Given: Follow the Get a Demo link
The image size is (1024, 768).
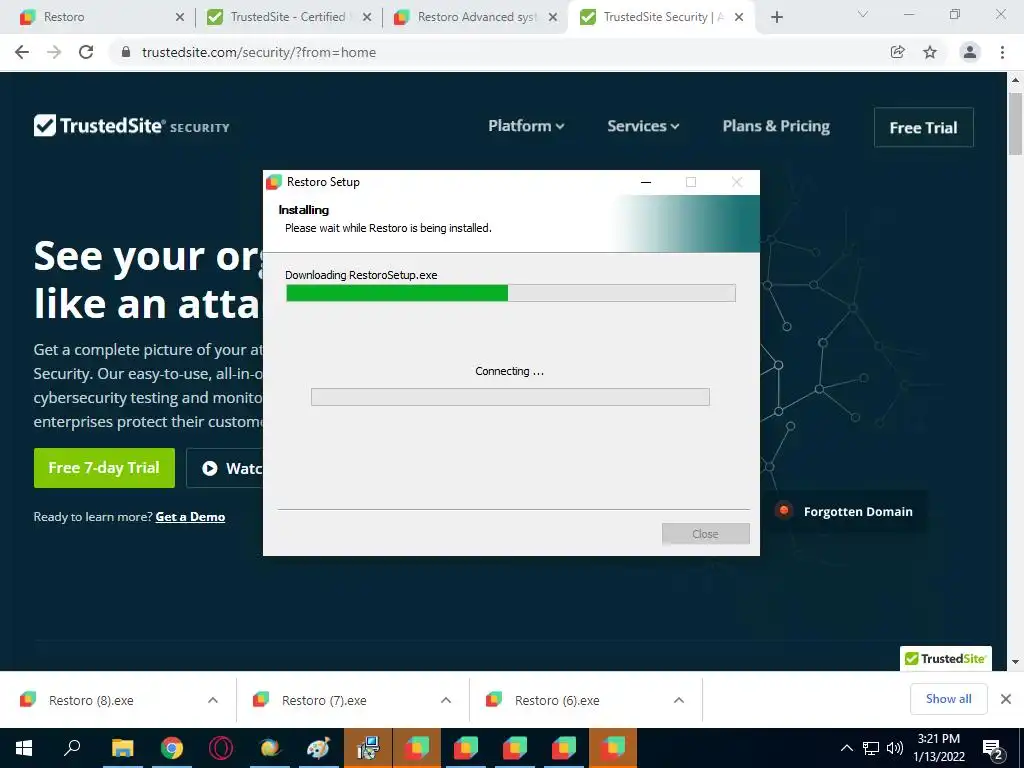Looking at the screenshot, I should (190, 517).
